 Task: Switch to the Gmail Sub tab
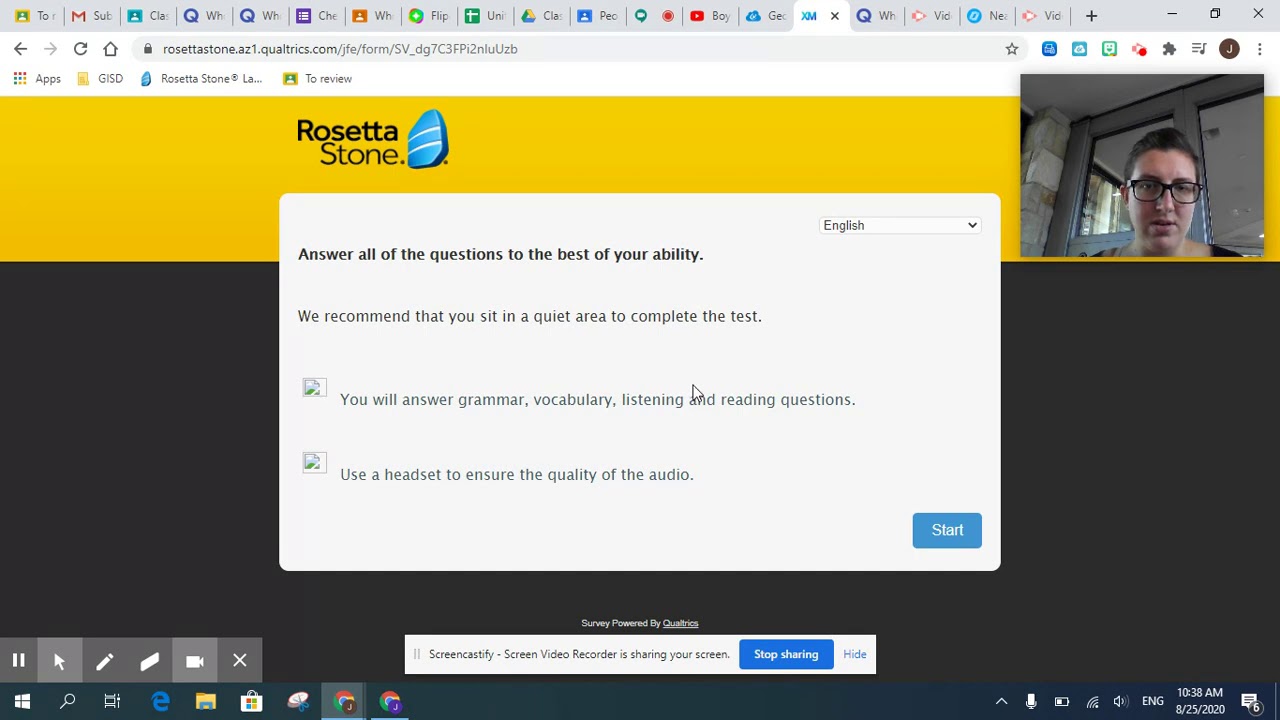[90, 16]
